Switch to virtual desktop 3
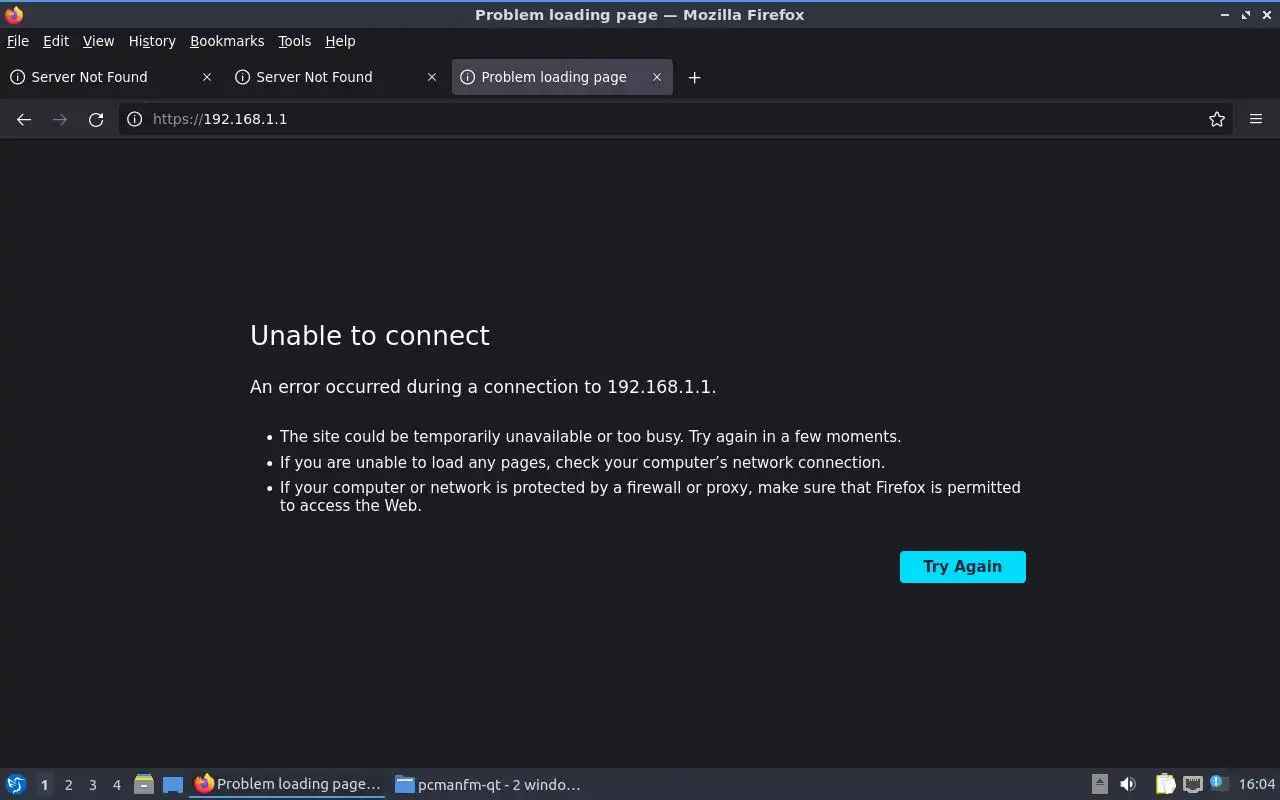The image size is (1280, 800). coord(92,785)
